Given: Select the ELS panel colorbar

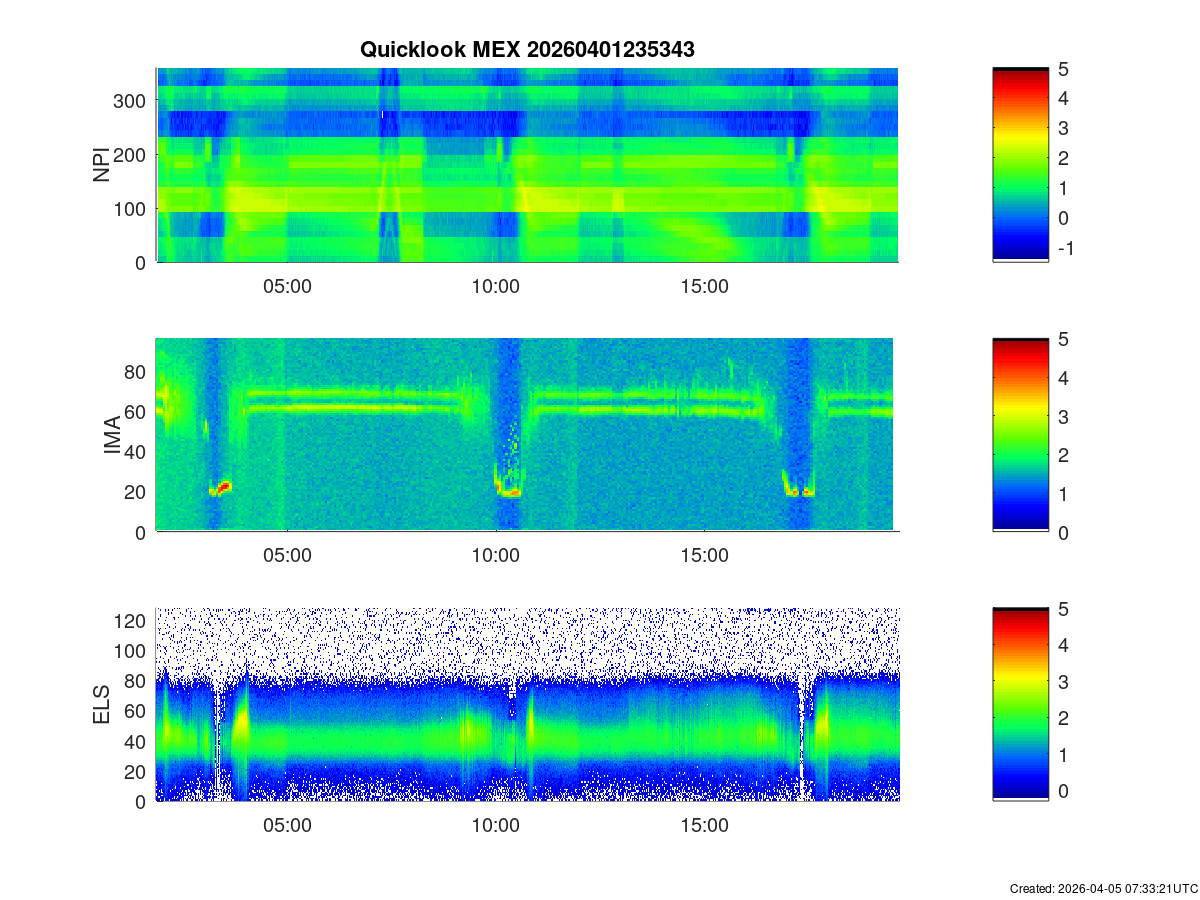Looking at the screenshot, I should [1020, 704].
